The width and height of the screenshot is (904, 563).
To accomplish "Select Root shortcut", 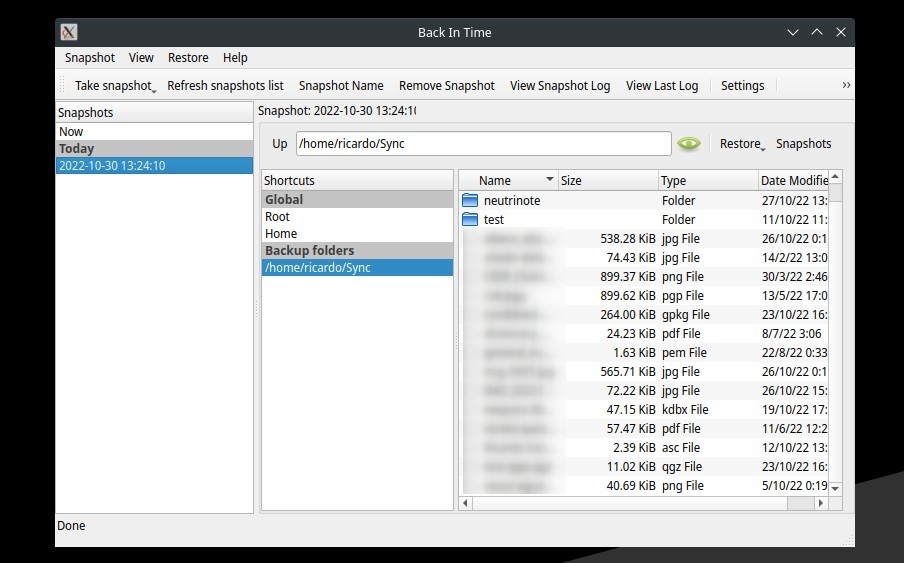I will tap(357, 217).
